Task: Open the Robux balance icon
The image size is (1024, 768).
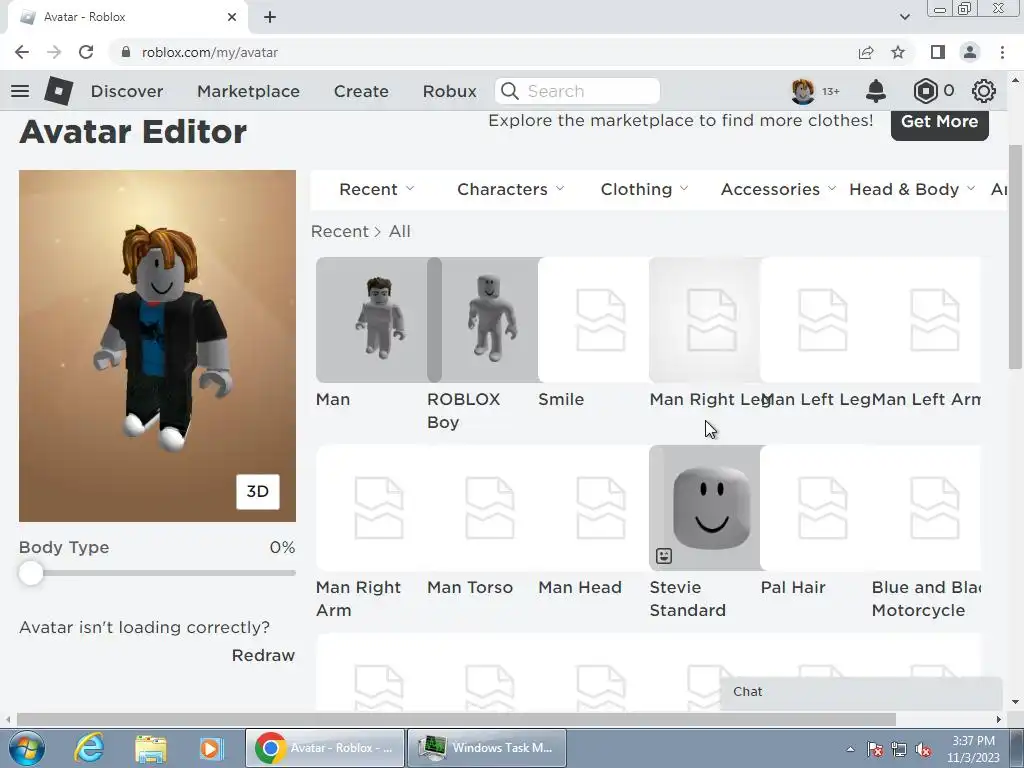Action: 925,91
